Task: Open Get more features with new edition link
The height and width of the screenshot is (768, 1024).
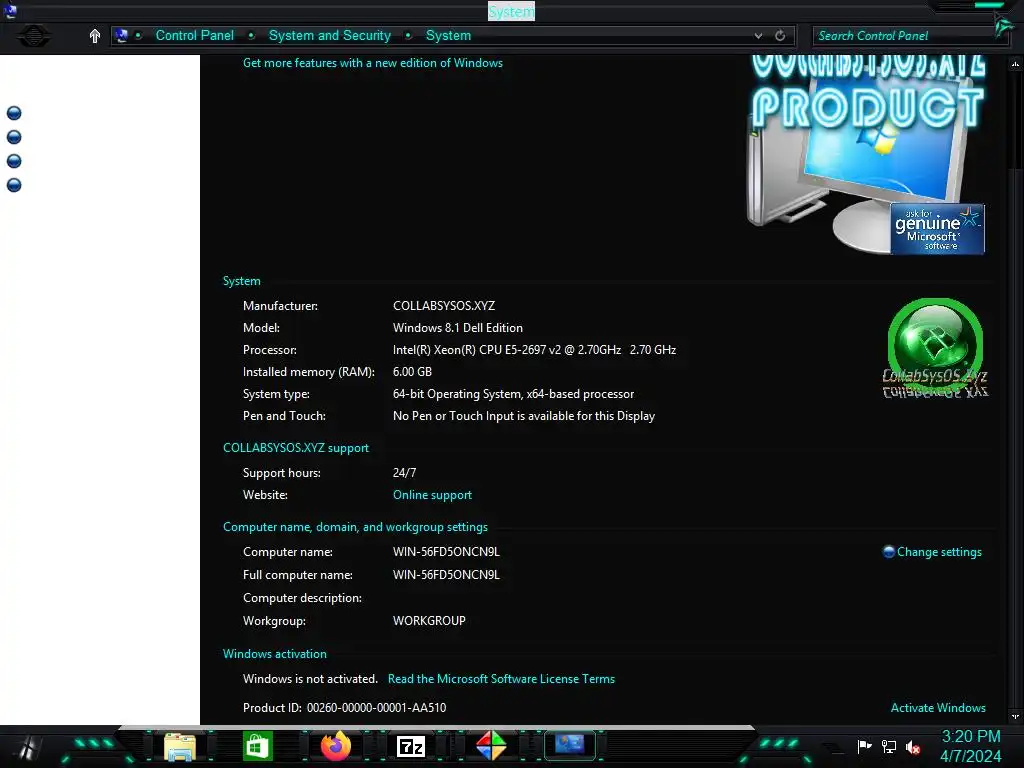Action: pos(373,63)
